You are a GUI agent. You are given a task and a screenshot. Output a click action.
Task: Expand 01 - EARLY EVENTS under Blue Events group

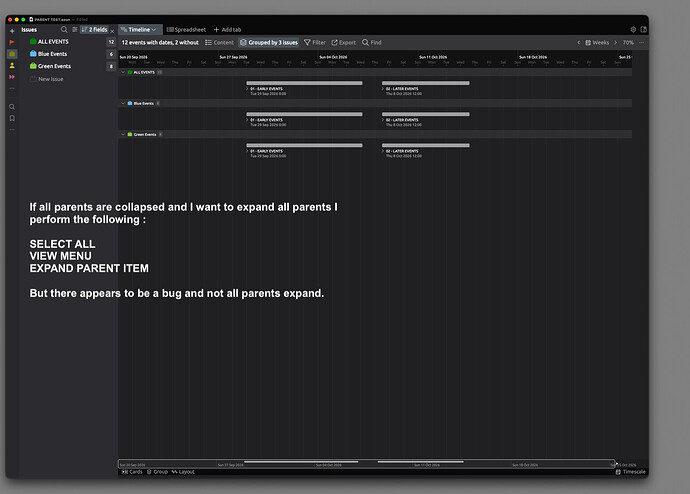tap(248, 120)
